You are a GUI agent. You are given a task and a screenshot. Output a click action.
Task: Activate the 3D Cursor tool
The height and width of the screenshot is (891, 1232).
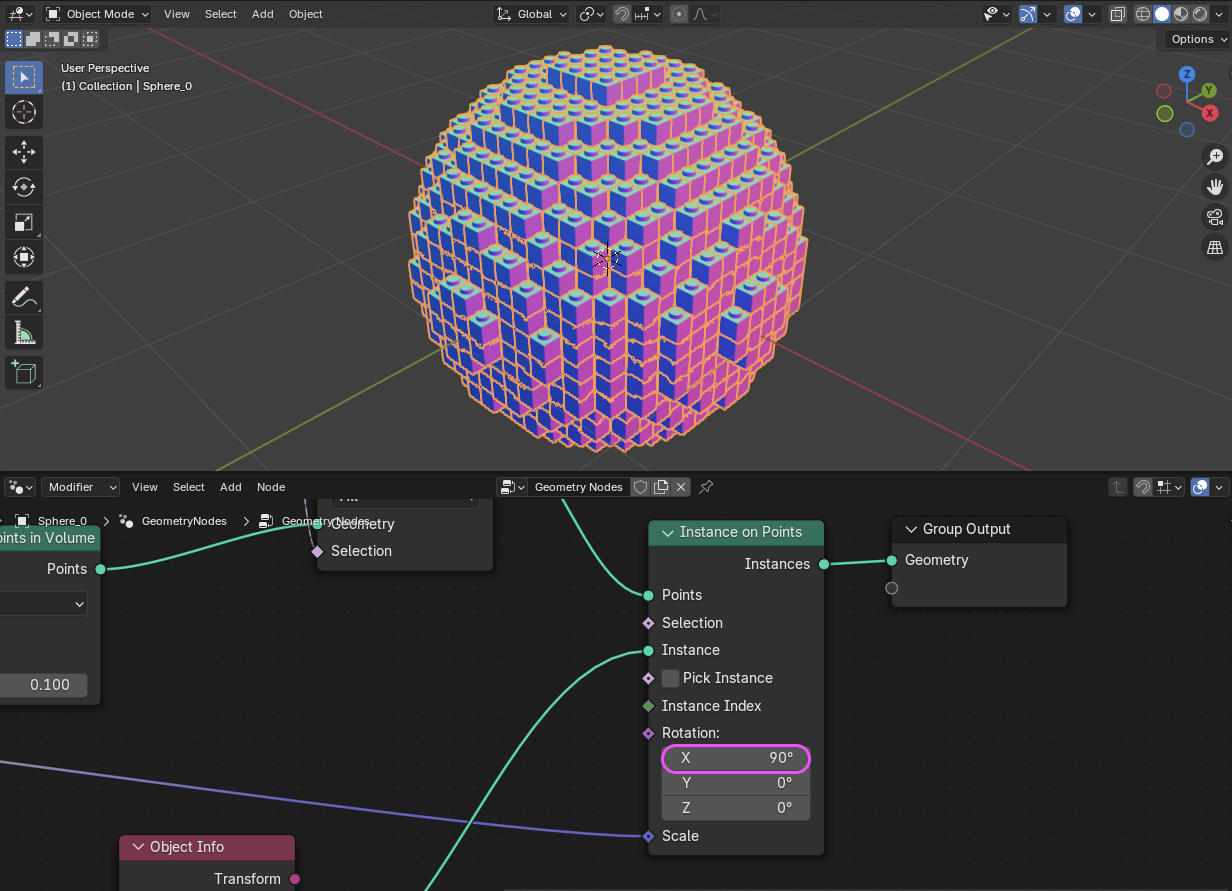click(x=24, y=112)
